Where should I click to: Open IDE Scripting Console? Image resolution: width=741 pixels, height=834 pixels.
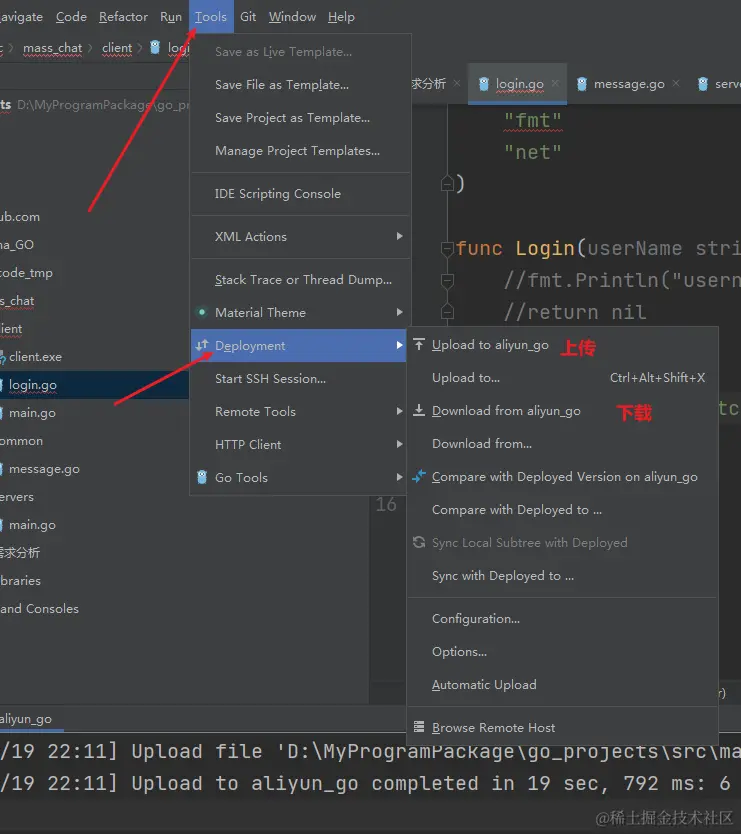[x=301, y=194]
